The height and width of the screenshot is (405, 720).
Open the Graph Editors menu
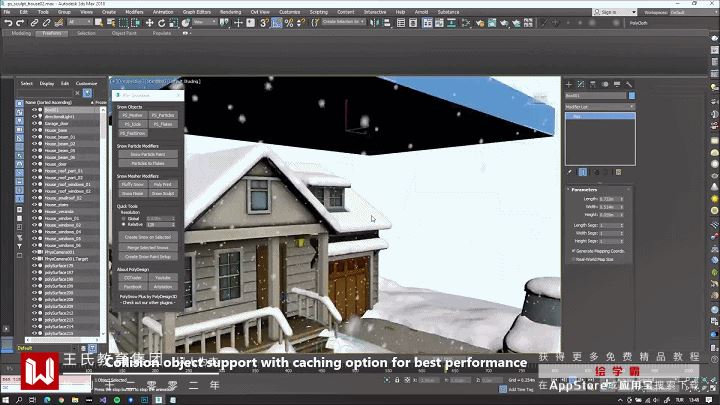(197, 12)
